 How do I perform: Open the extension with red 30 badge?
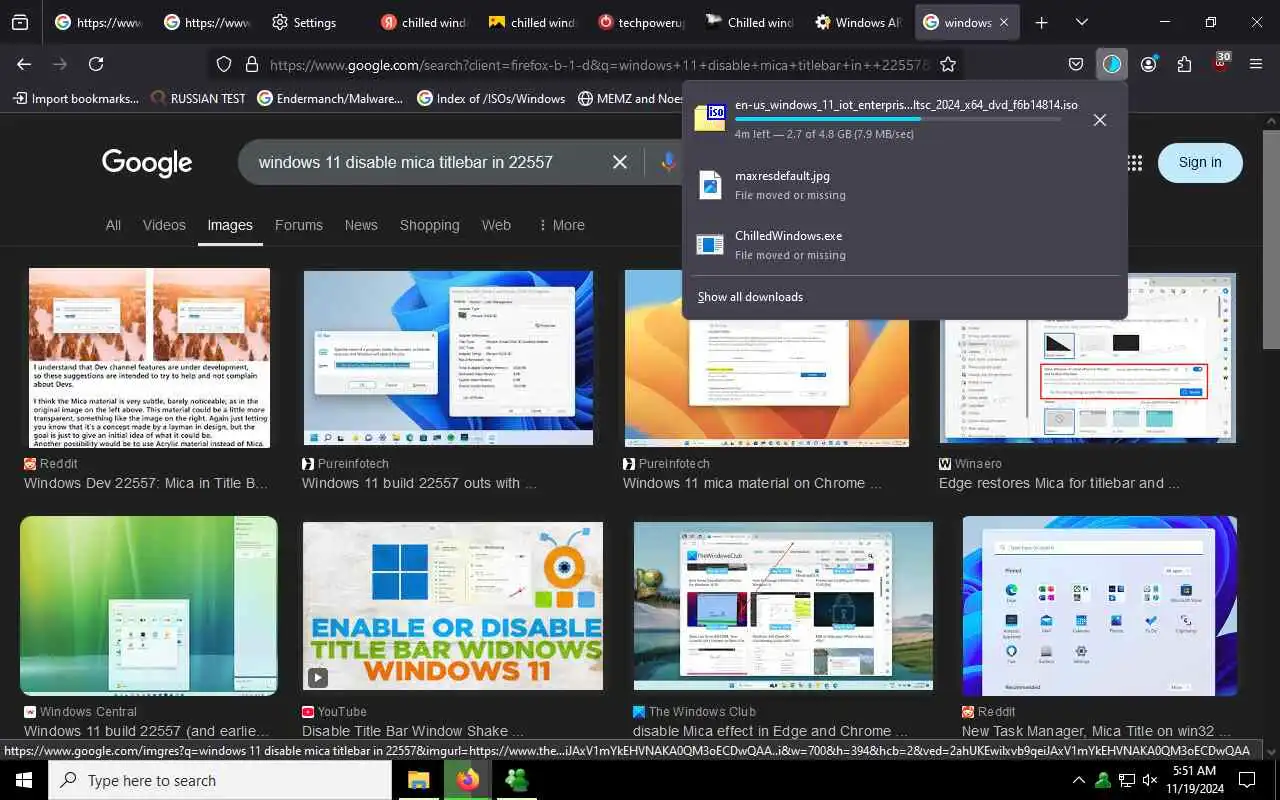1220,62
